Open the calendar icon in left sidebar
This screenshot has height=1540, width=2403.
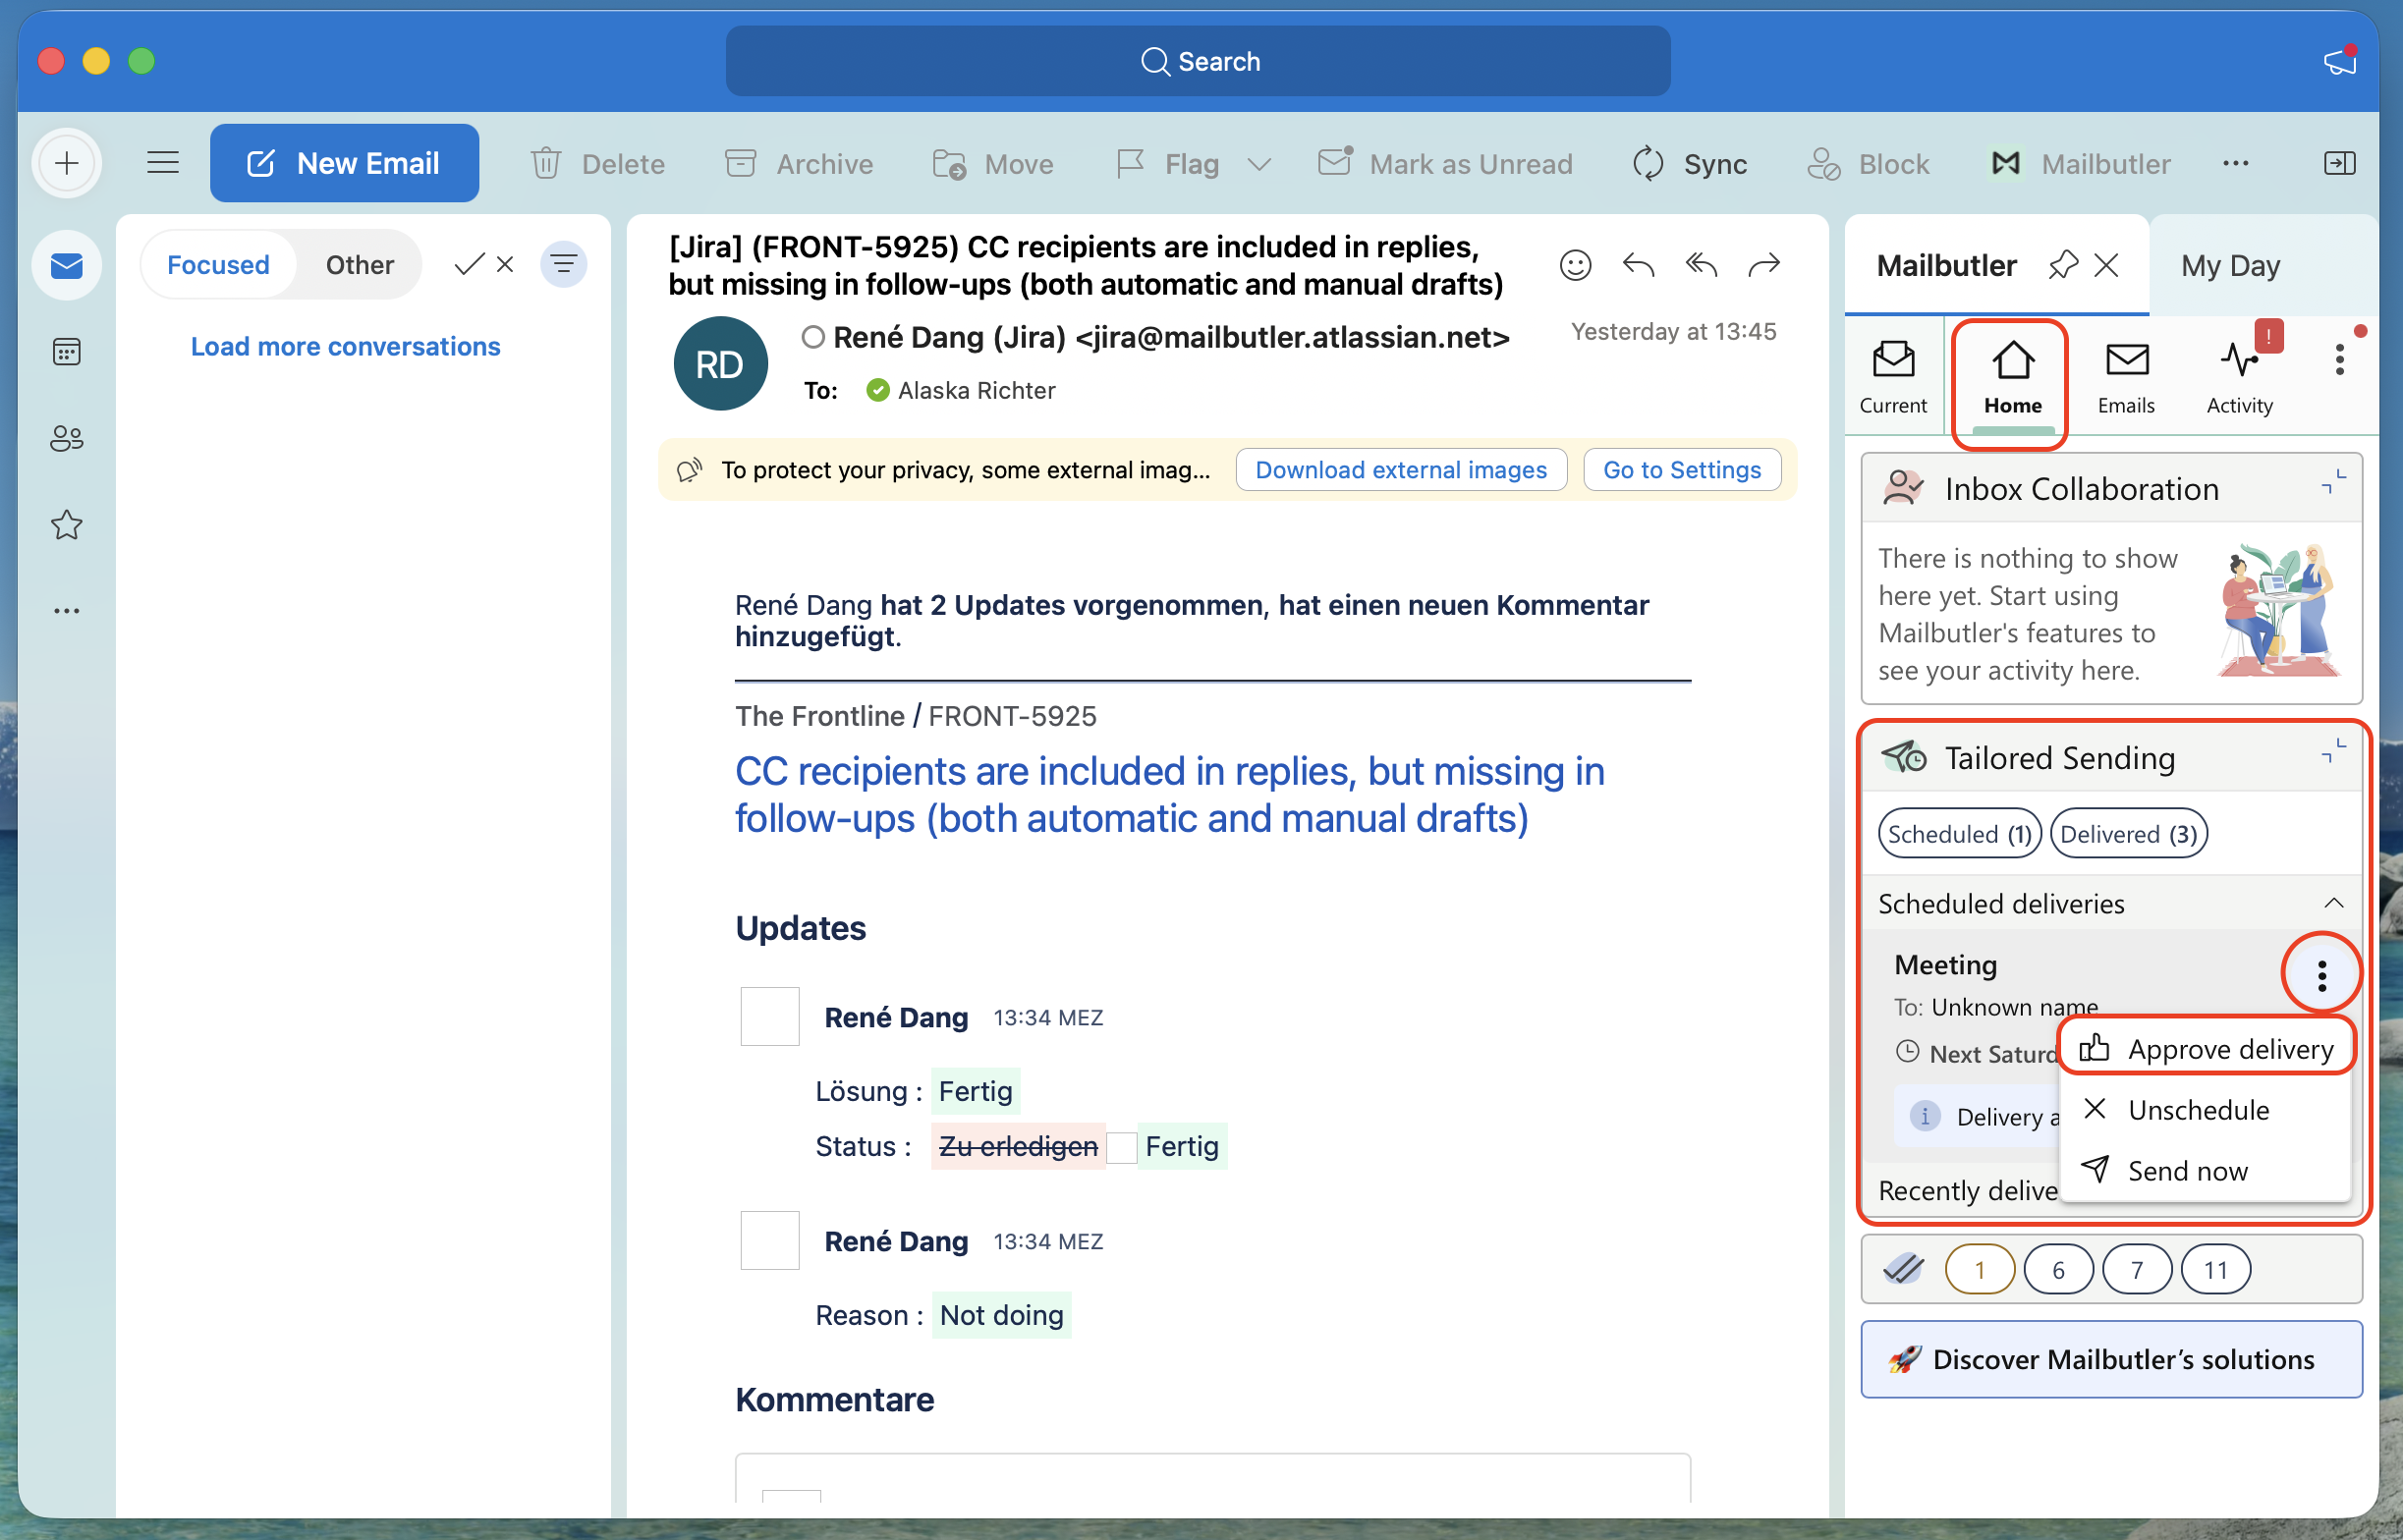66,352
